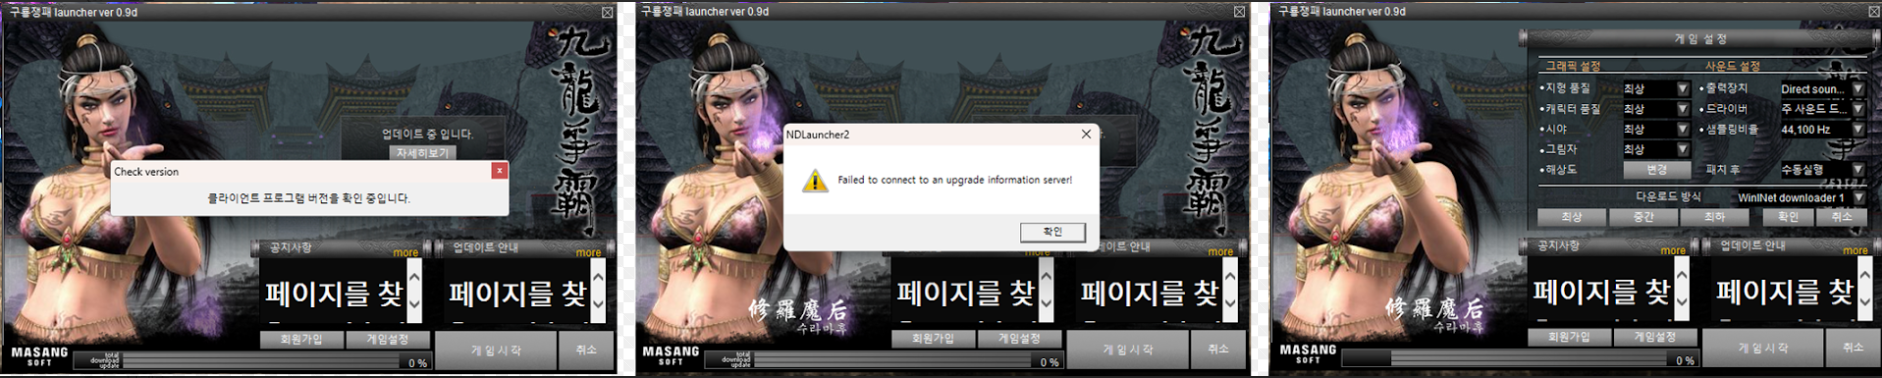Click the 사운드 설정 section heading

1733,66
